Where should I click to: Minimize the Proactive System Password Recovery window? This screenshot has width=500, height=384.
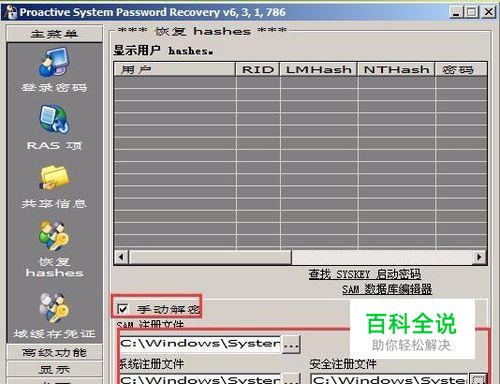pyautogui.click(x=456, y=12)
